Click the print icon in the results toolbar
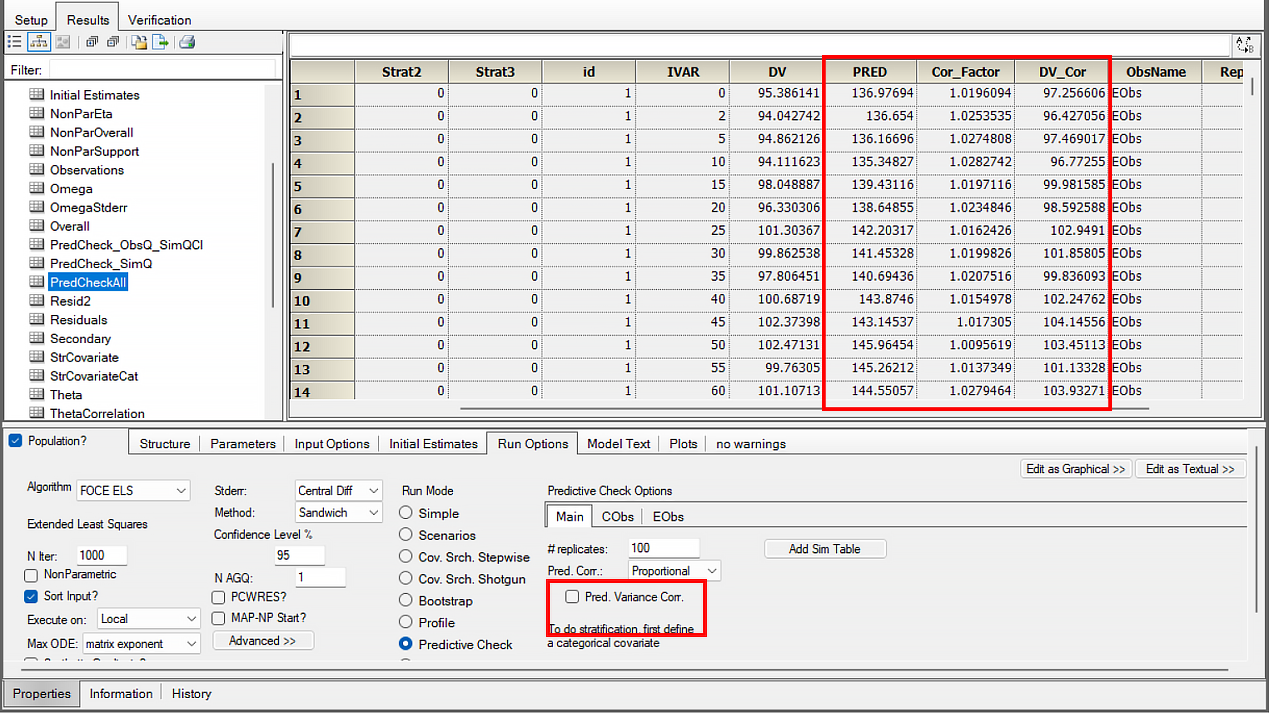The width and height of the screenshot is (1269, 713). click(x=187, y=42)
